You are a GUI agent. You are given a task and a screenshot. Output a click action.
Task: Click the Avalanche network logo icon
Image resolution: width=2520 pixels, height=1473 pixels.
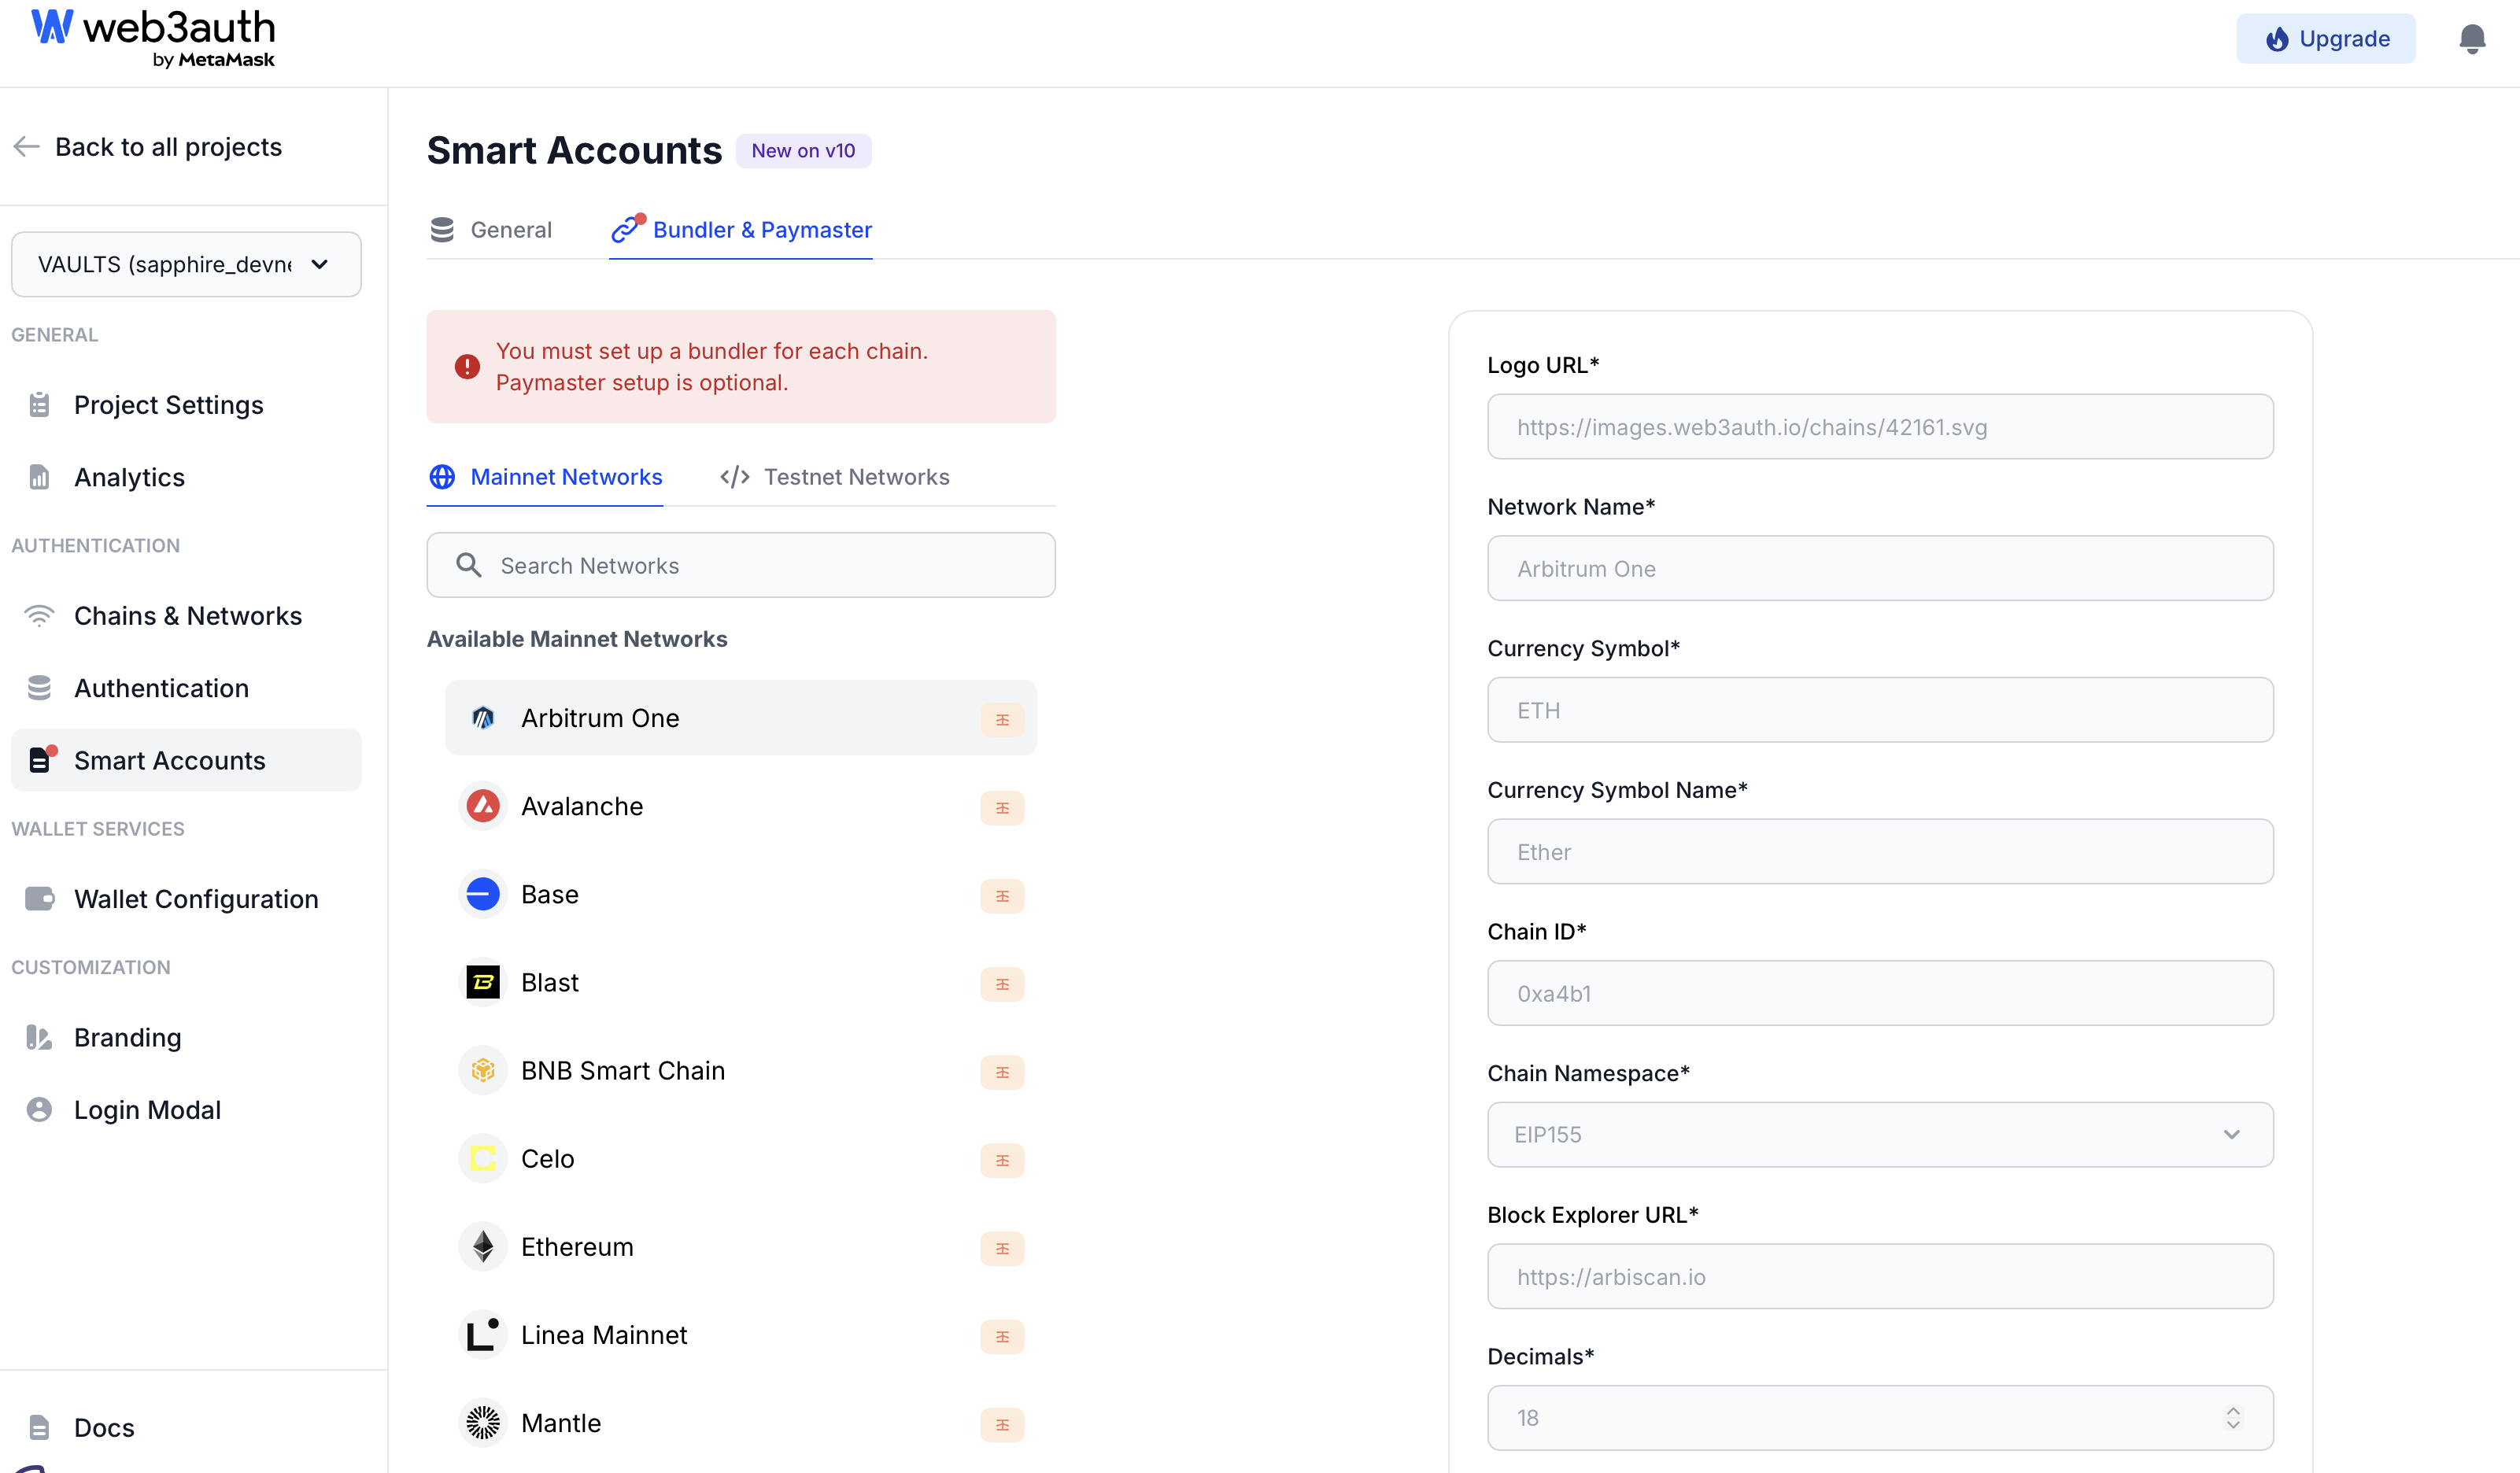(483, 806)
